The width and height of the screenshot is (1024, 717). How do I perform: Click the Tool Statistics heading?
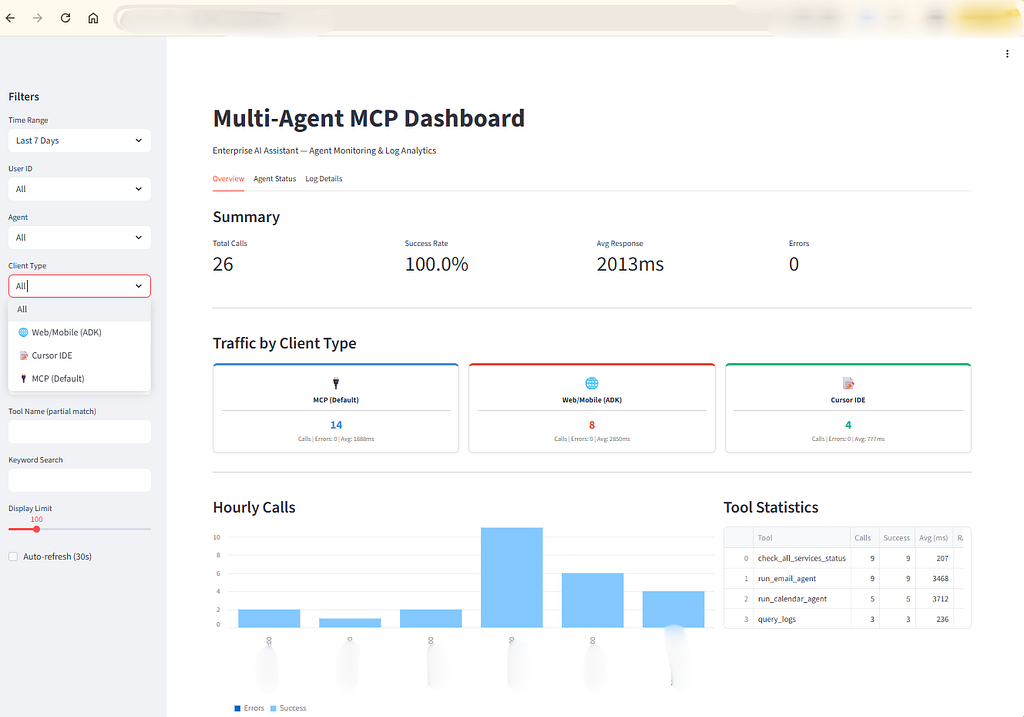771,507
